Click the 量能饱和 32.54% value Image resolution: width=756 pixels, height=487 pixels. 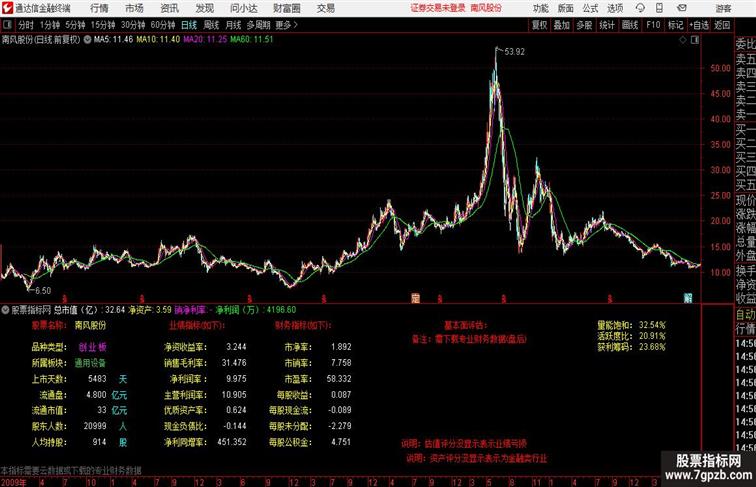coord(652,325)
